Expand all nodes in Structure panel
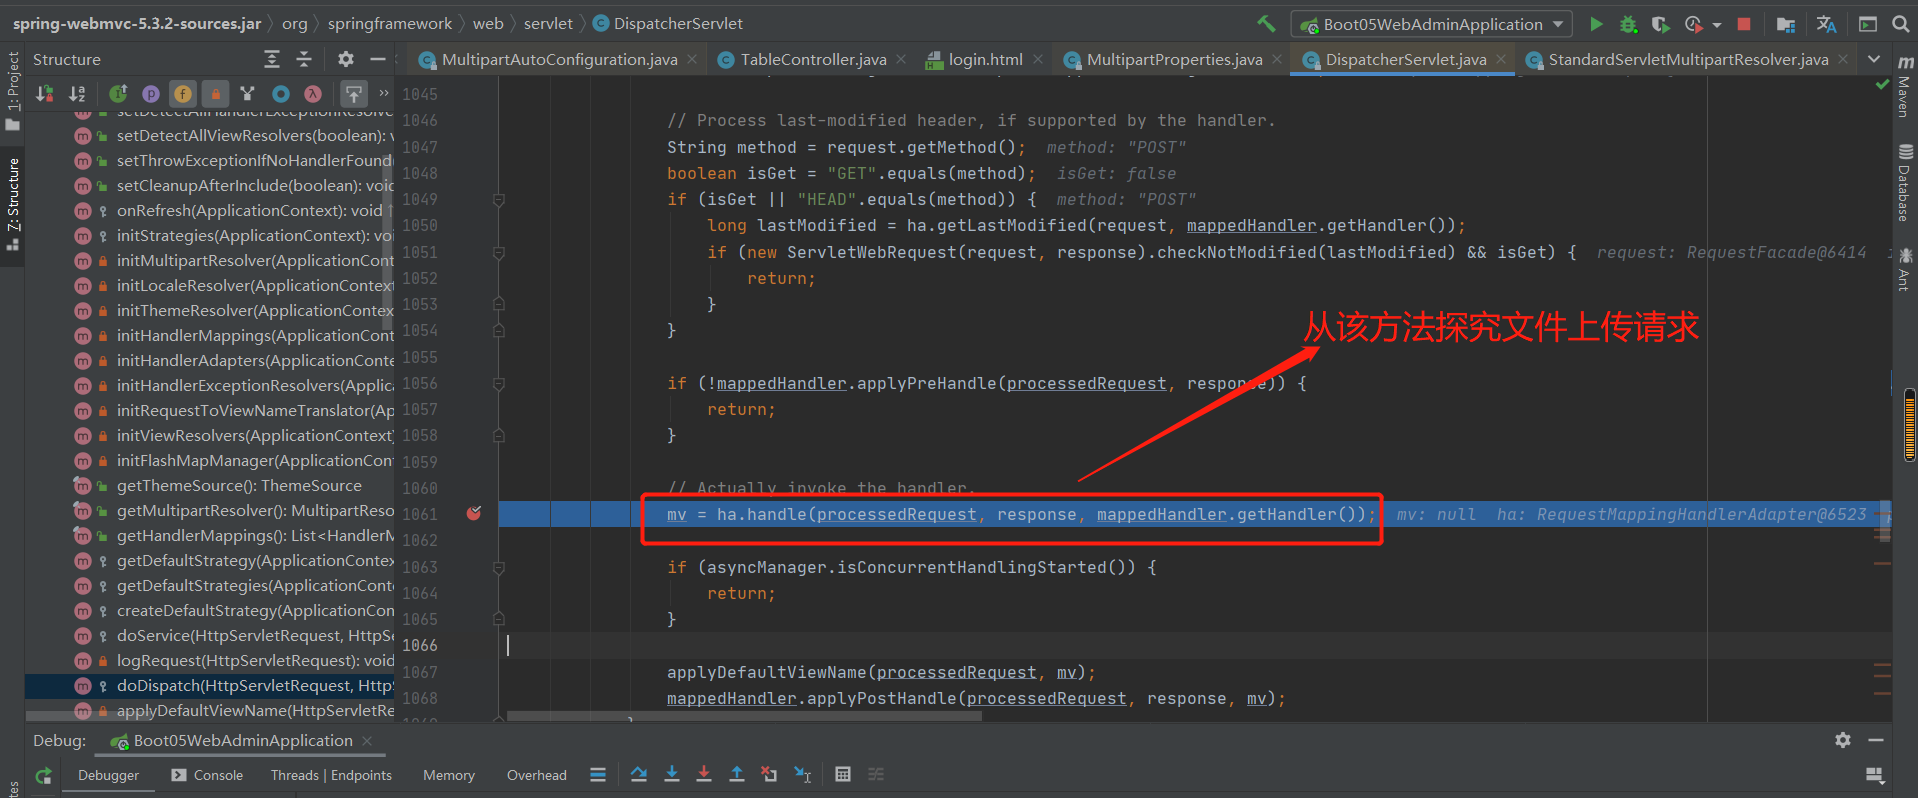 [x=272, y=59]
